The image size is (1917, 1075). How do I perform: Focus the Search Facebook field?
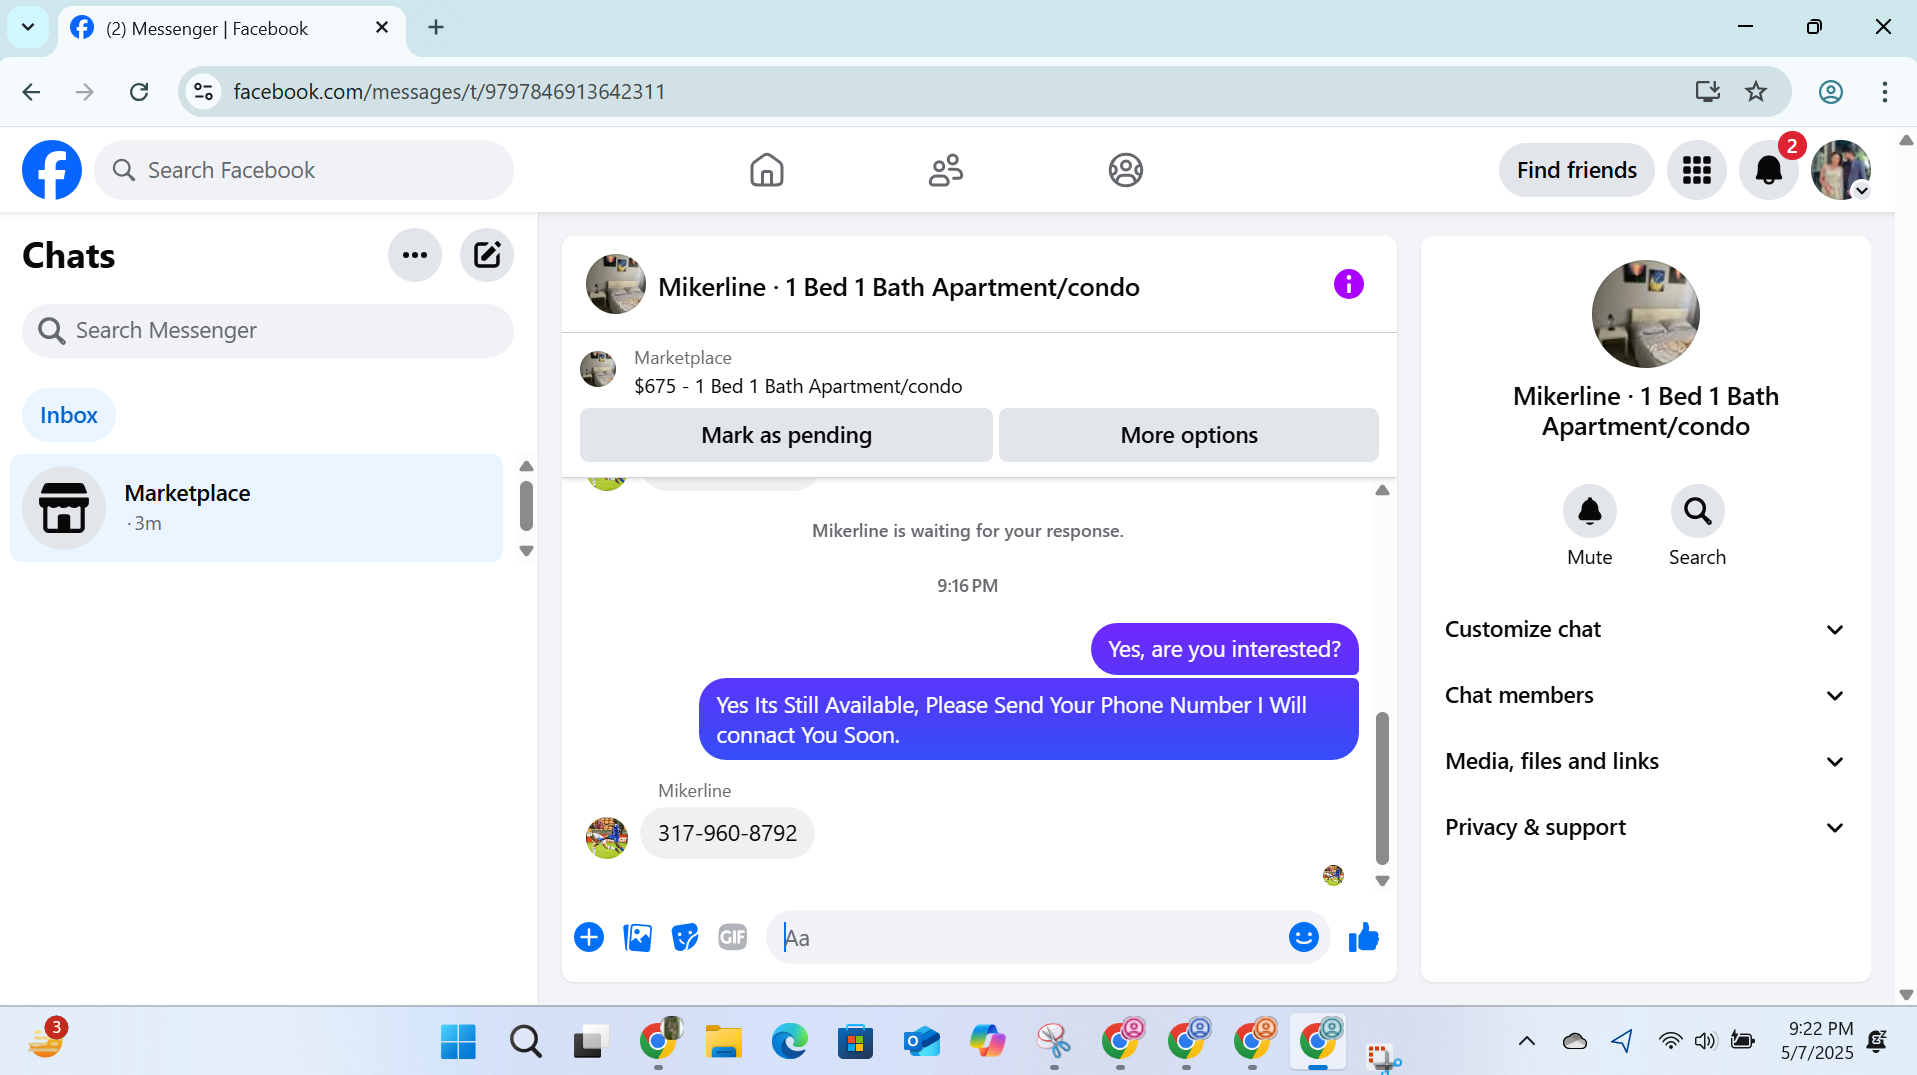[304, 170]
